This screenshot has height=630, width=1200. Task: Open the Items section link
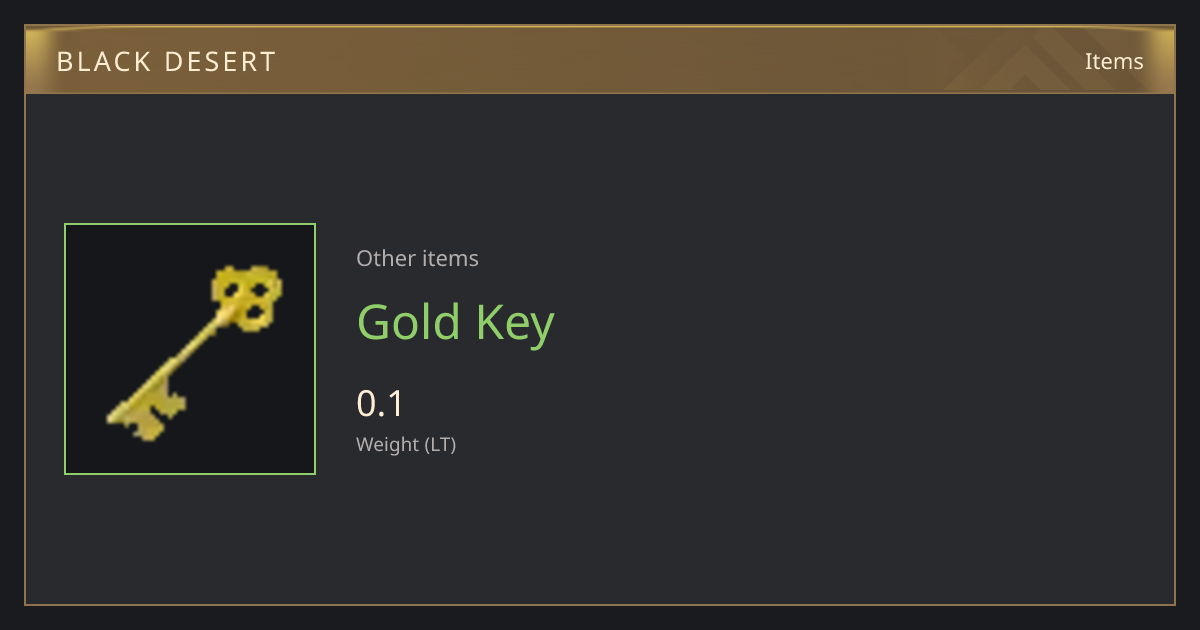tap(1114, 61)
